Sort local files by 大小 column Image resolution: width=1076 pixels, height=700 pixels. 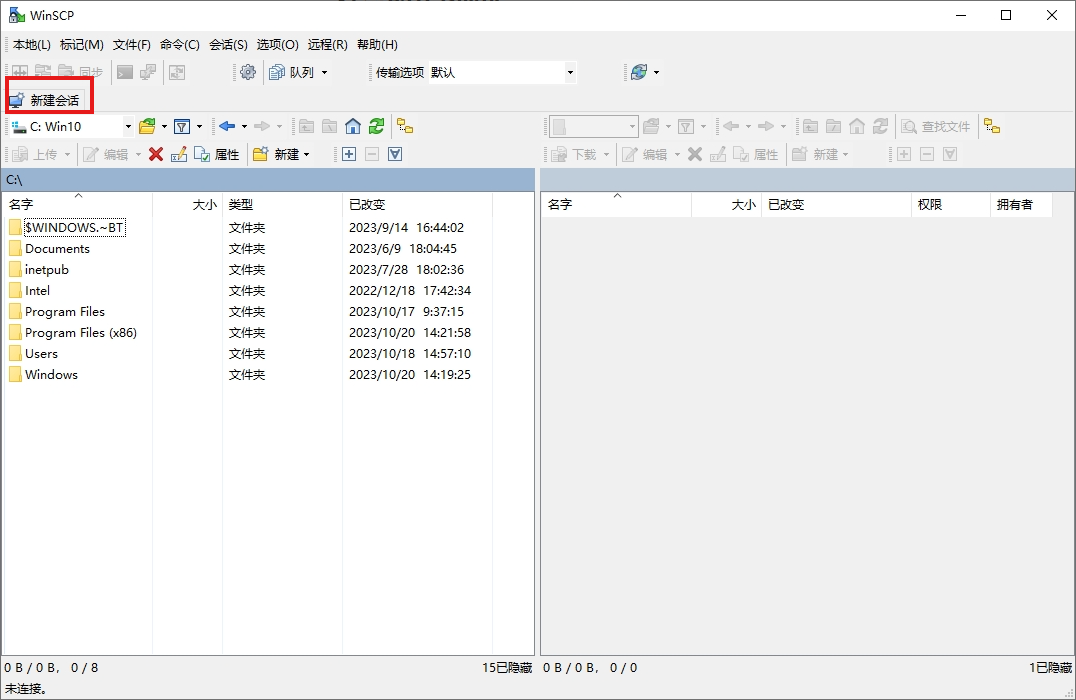point(187,205)
